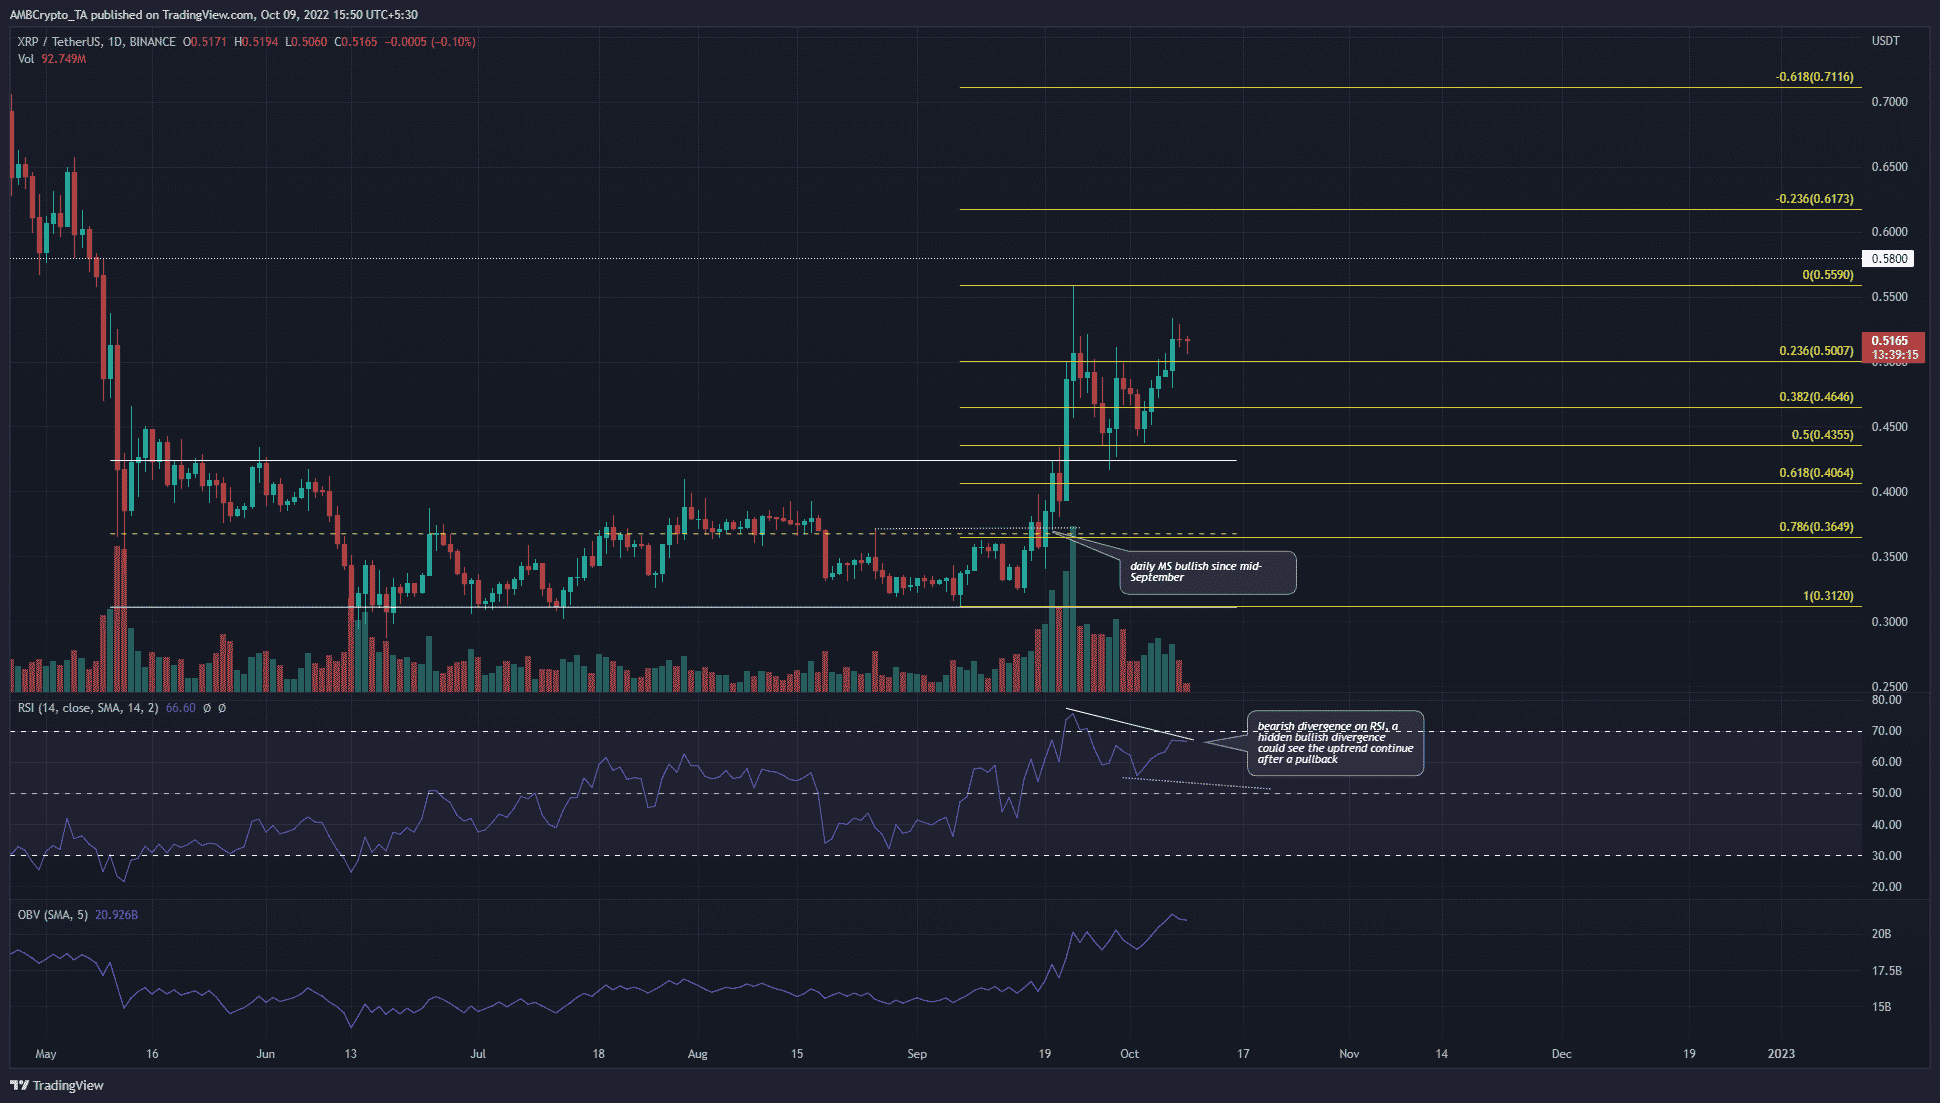
Task: Click the 80.00 RSI axis level
Action: [x=1886, y=700]
